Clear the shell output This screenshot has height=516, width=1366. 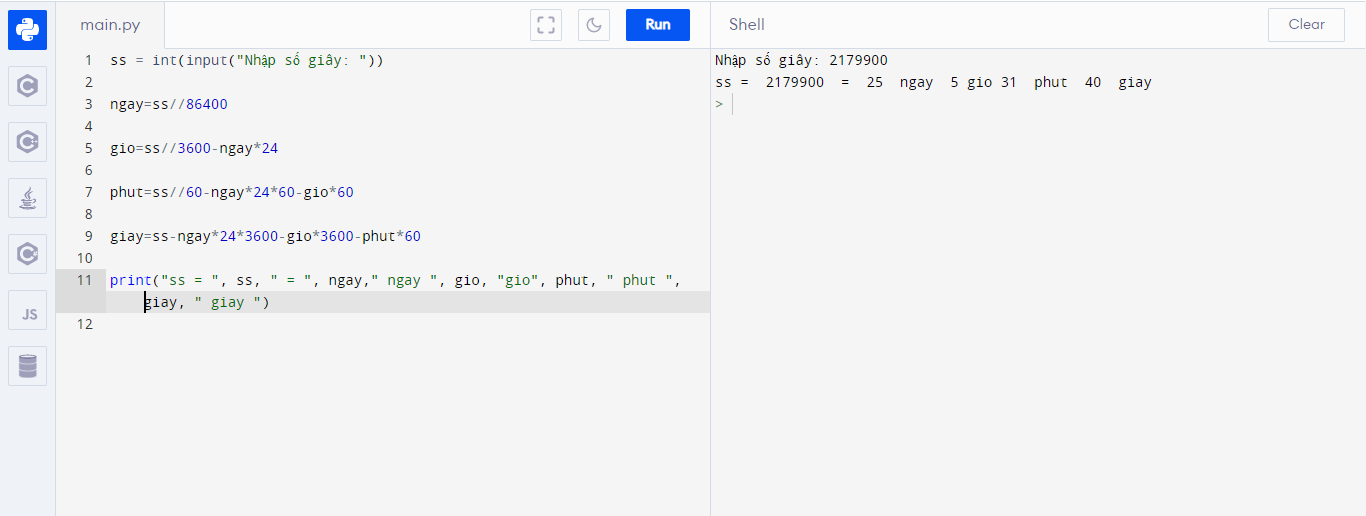[1306, 25]
